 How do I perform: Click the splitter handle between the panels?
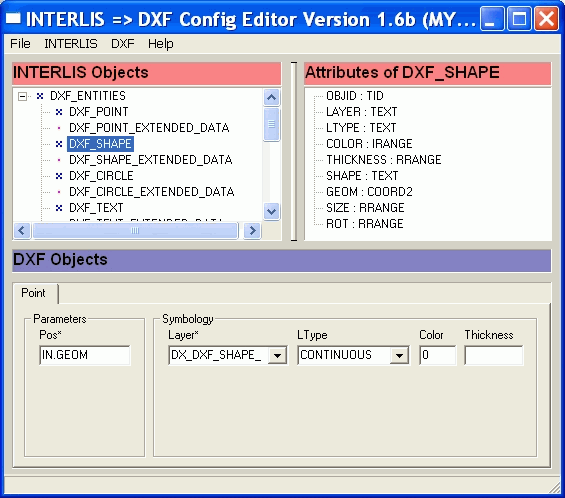point(294,151)
